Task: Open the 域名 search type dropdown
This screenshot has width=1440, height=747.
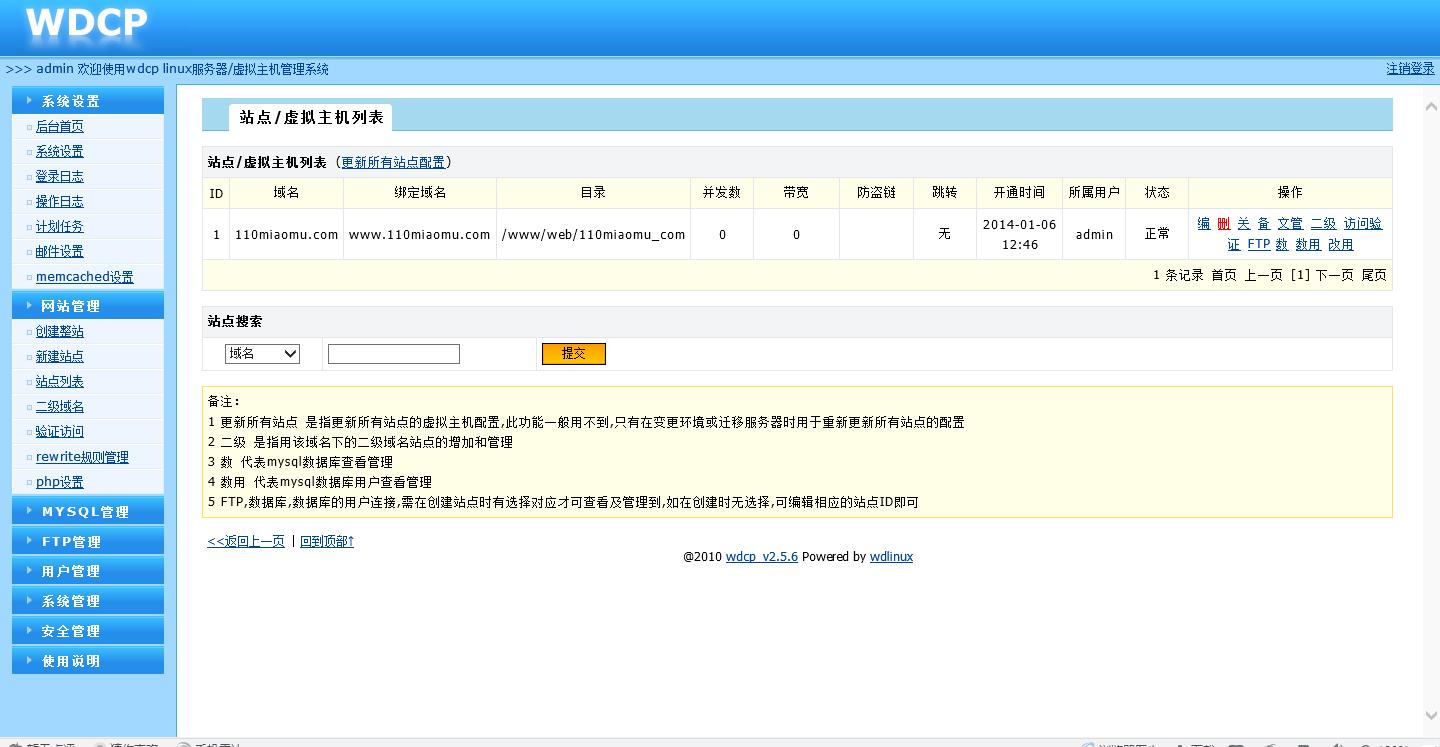Action: tap(262, 353)
